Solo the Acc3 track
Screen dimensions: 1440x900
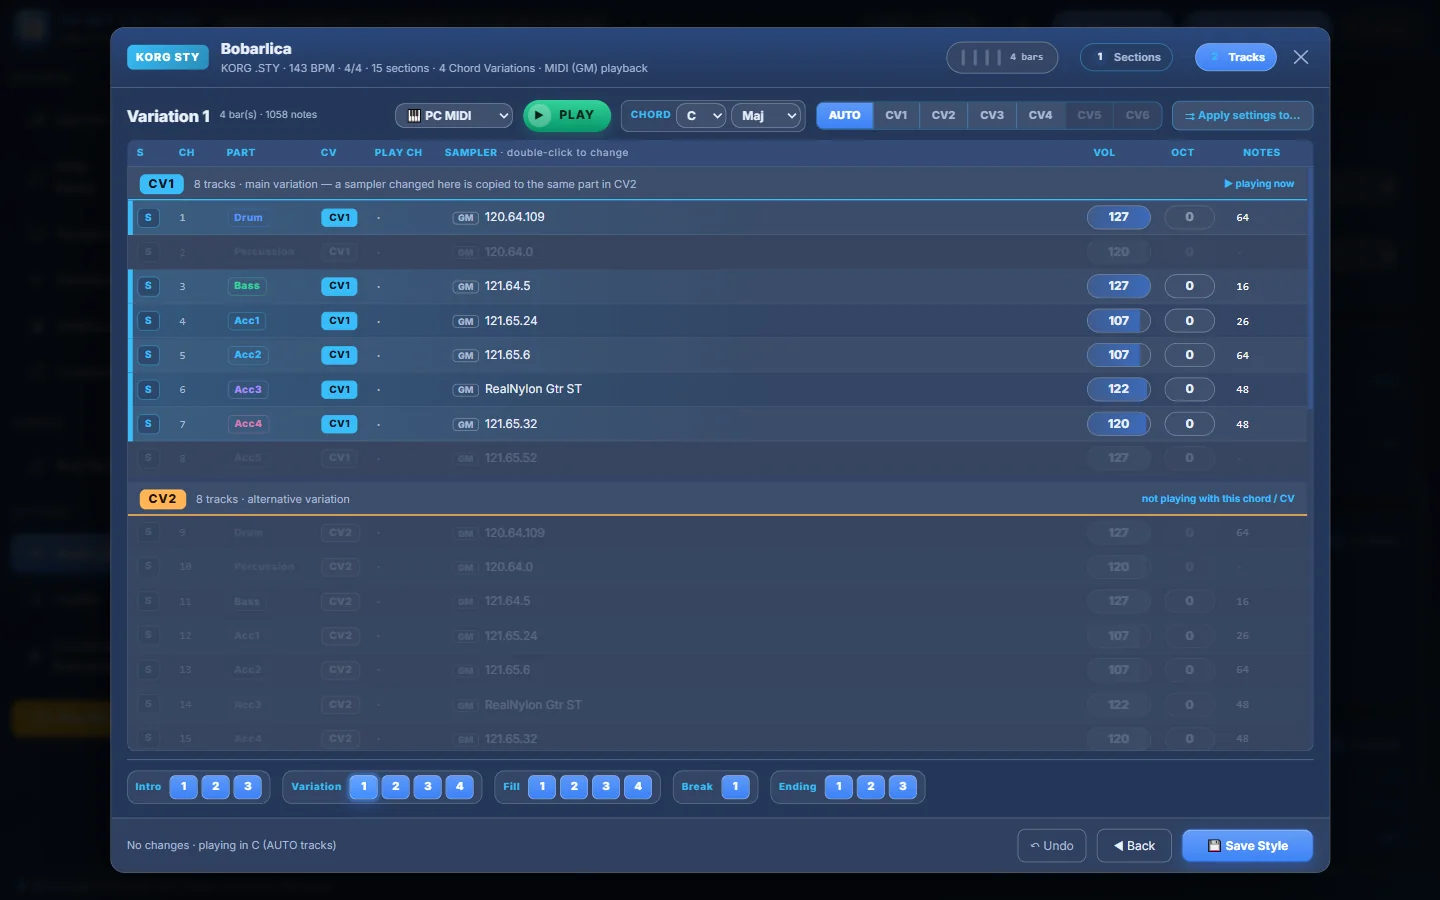click(x=148, y=390)
